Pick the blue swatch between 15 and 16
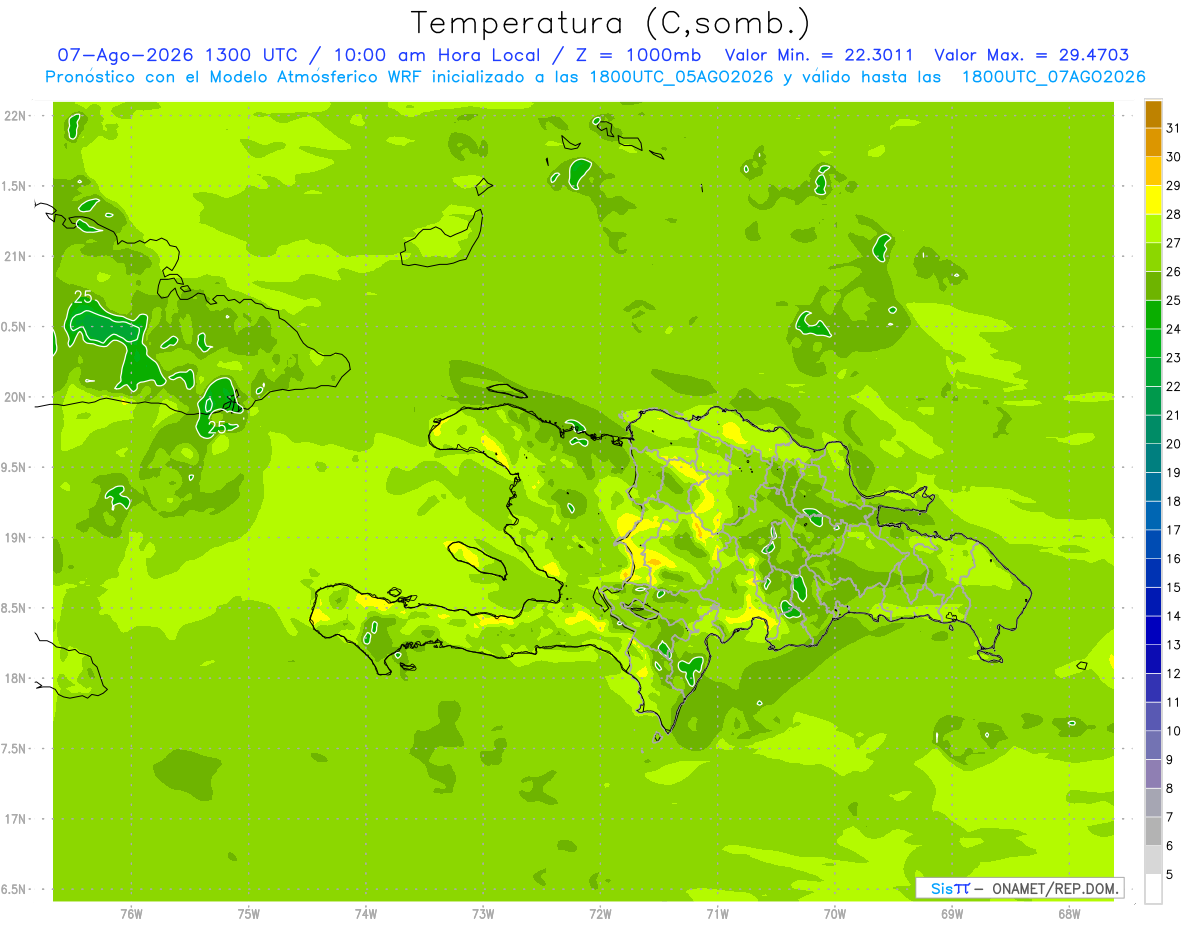Image resolution: width=1200 pixels, height=927 pixels. pos(1153,573)
